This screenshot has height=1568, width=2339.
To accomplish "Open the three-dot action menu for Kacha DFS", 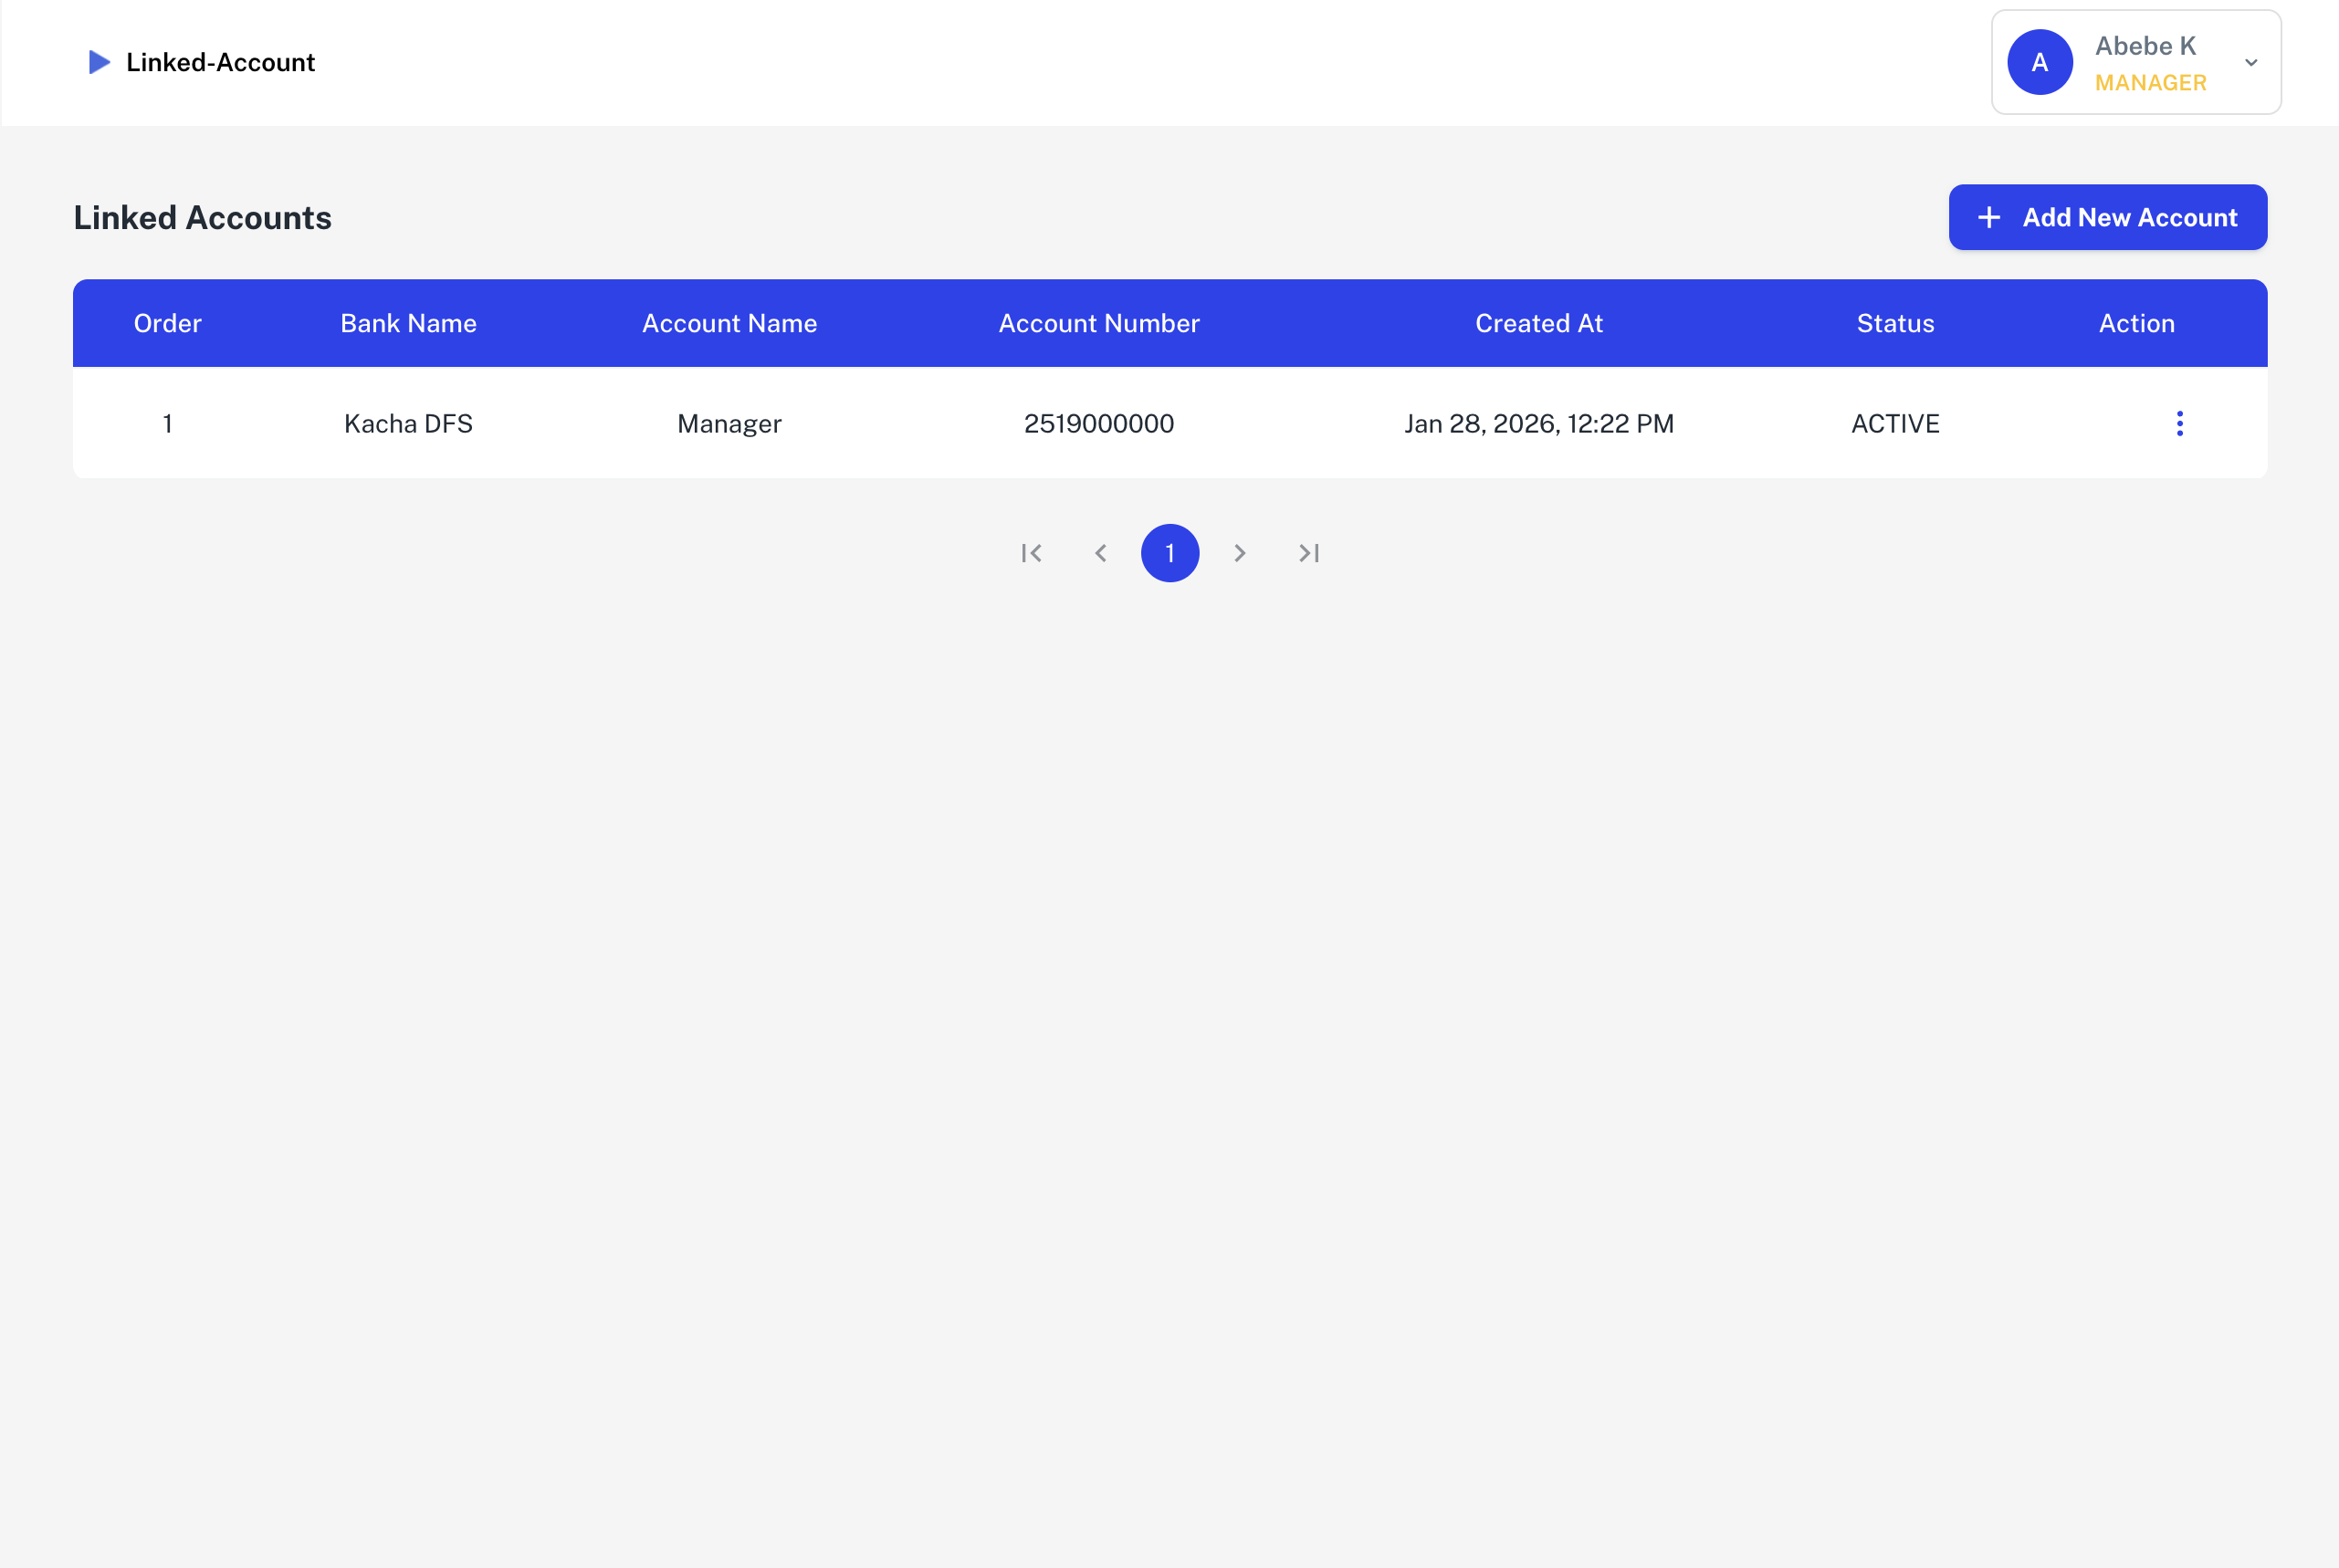I will [2179, 423].
